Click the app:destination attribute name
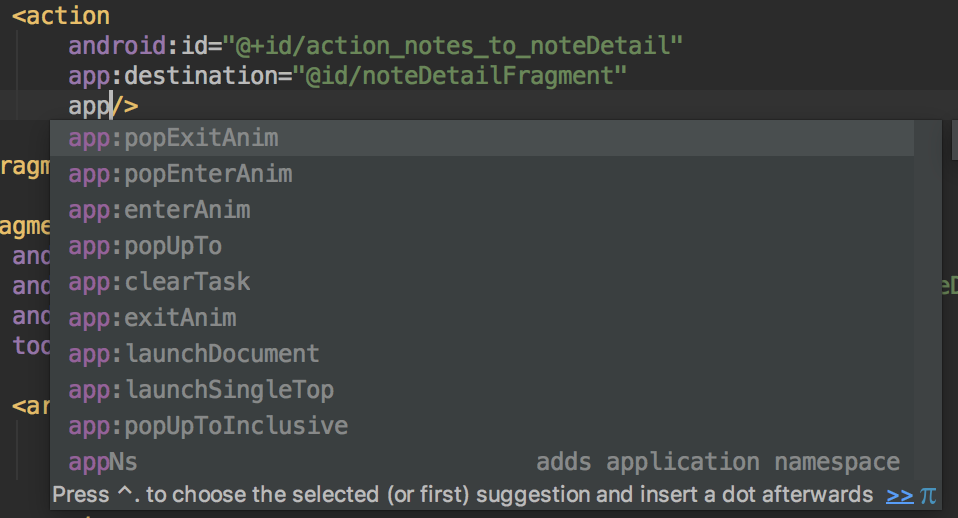 173,76
